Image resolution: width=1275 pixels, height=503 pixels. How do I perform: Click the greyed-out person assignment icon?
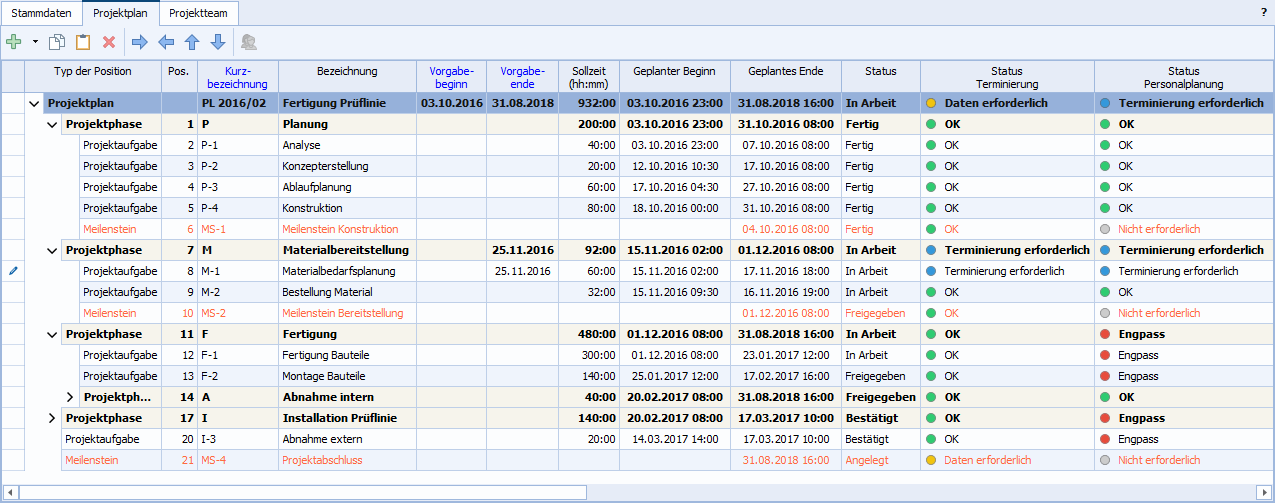point(248,42)
